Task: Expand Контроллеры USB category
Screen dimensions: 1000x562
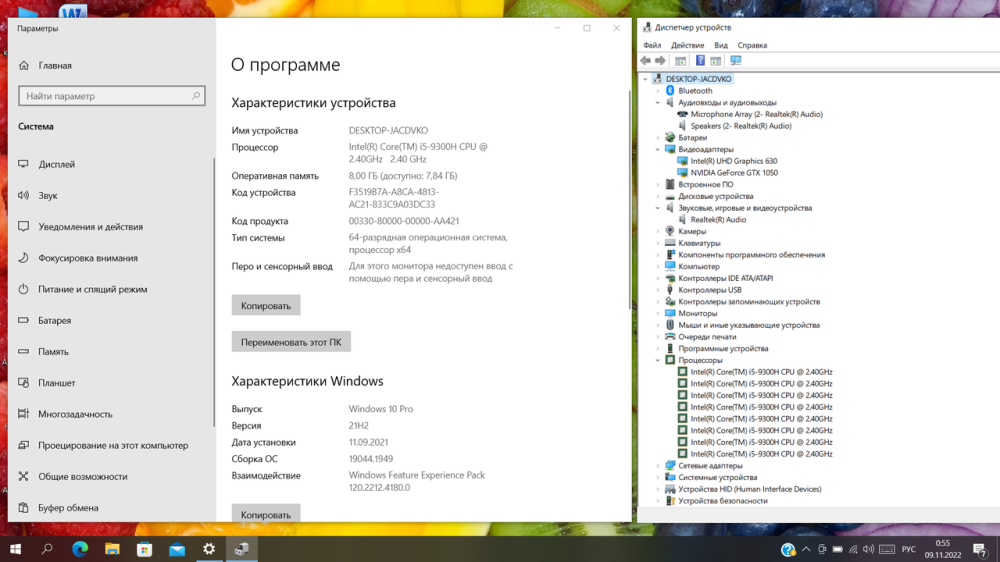Action: coord(658,290)
